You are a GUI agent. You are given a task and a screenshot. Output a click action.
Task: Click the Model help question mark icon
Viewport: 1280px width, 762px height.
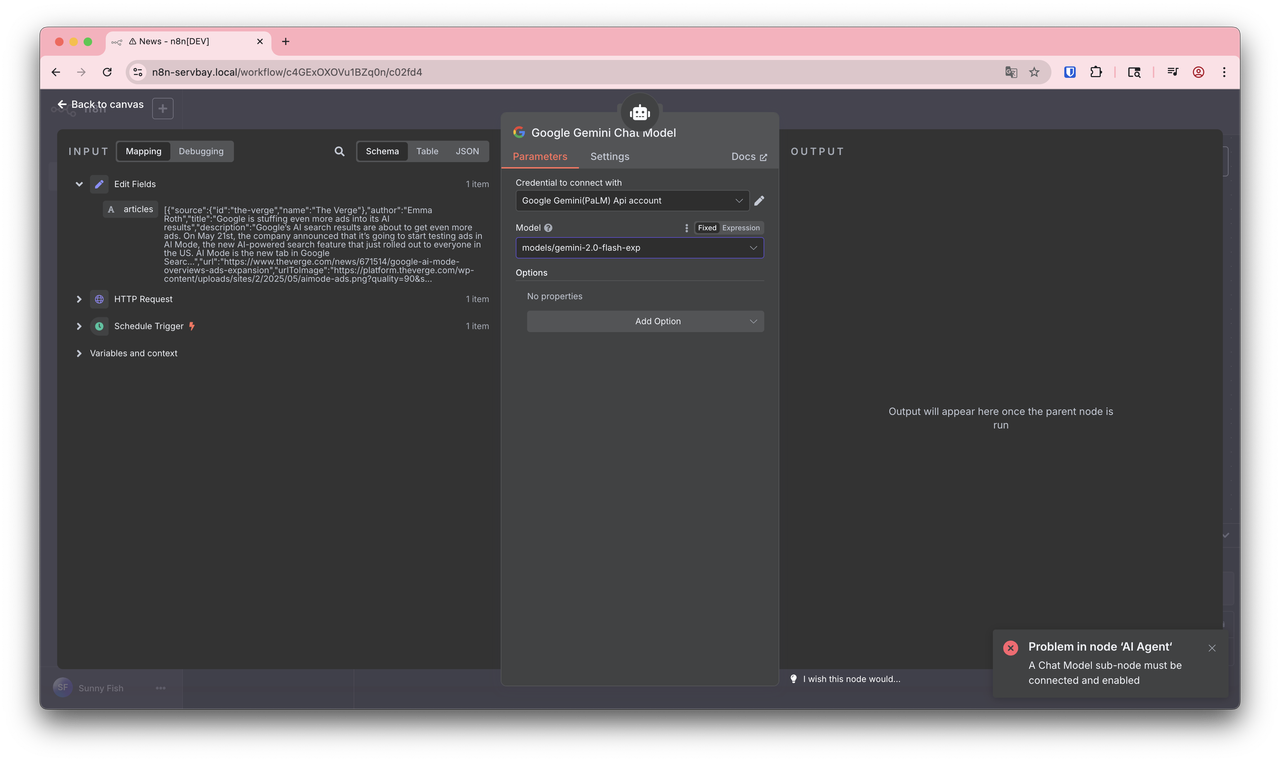[548, 228]
